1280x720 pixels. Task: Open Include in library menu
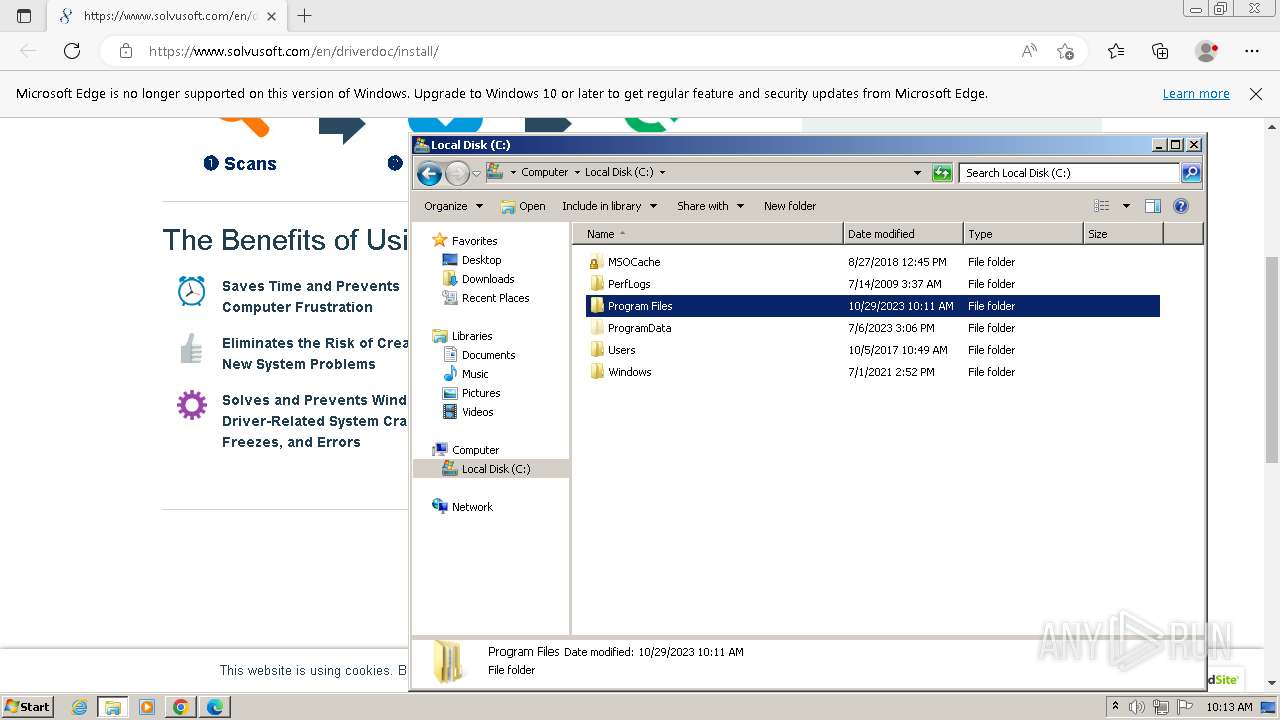pyautogui.click(x=609, y=206)
